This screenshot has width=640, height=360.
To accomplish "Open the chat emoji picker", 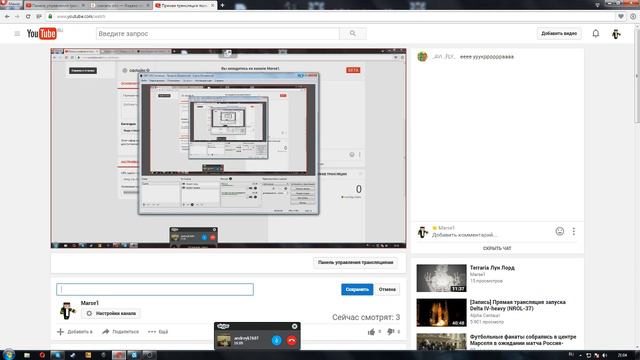I will point(560,231).
